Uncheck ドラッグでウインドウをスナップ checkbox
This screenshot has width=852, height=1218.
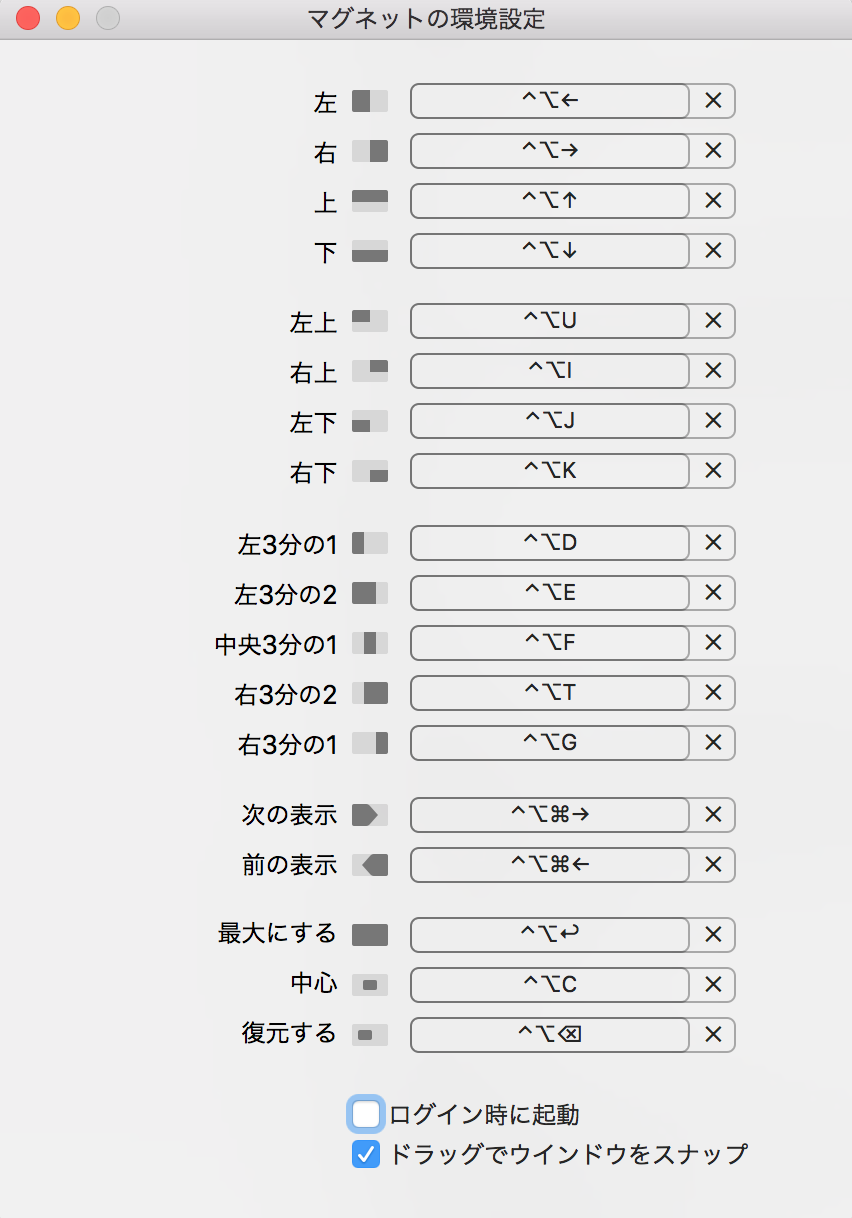pos(366,1155)
